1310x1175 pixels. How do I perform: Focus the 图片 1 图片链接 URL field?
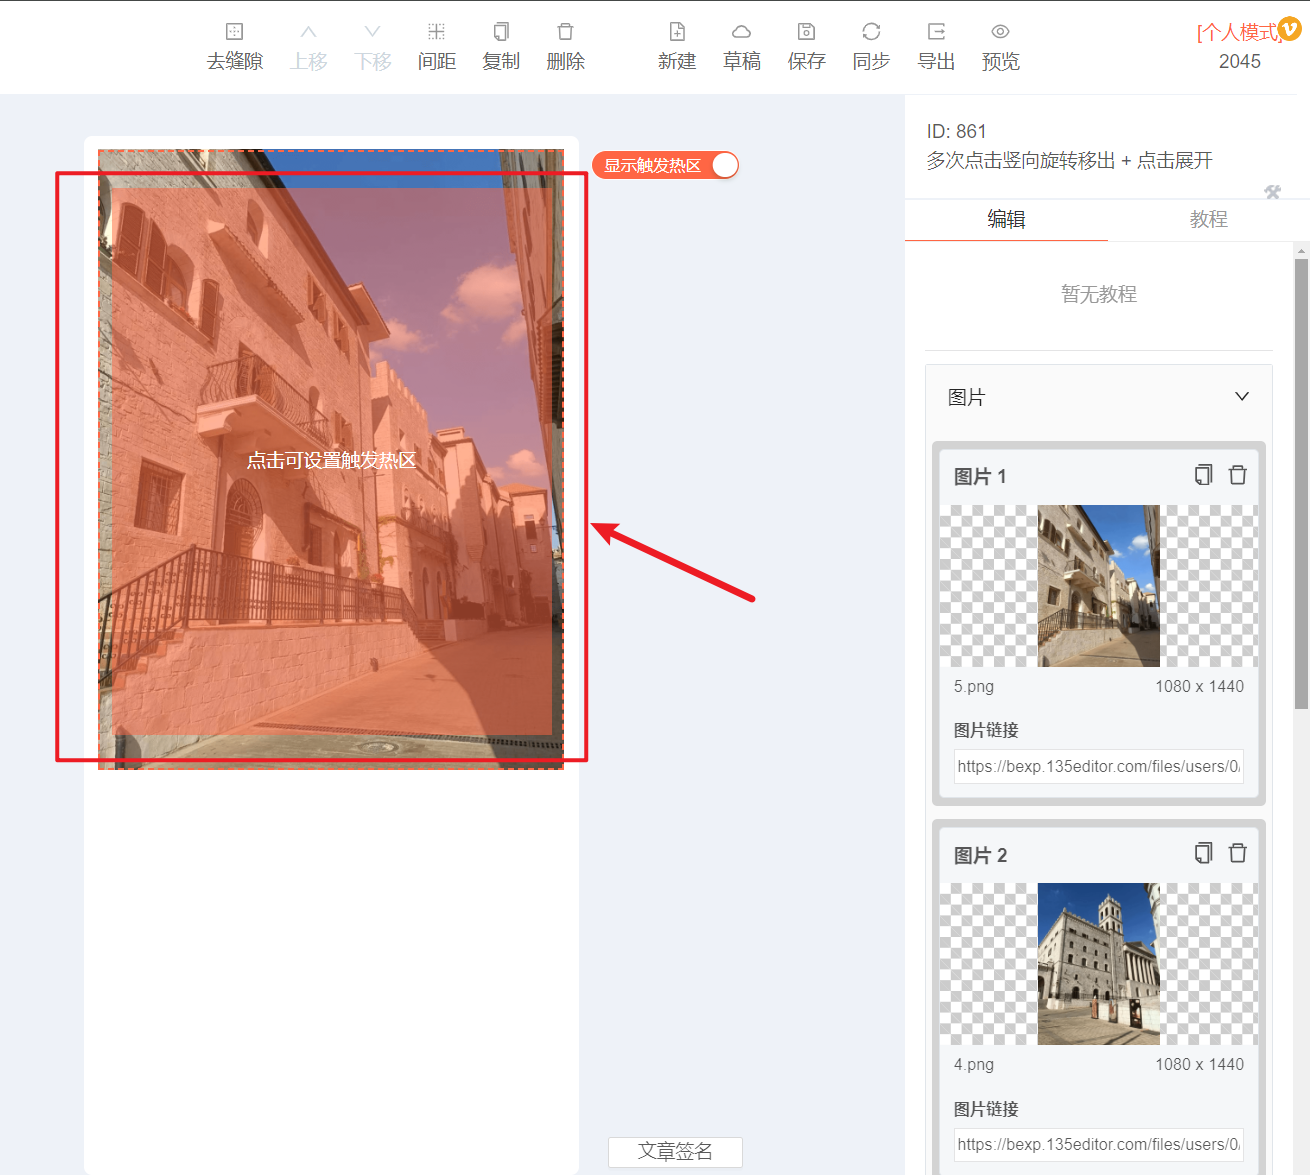coord(1098,766)
